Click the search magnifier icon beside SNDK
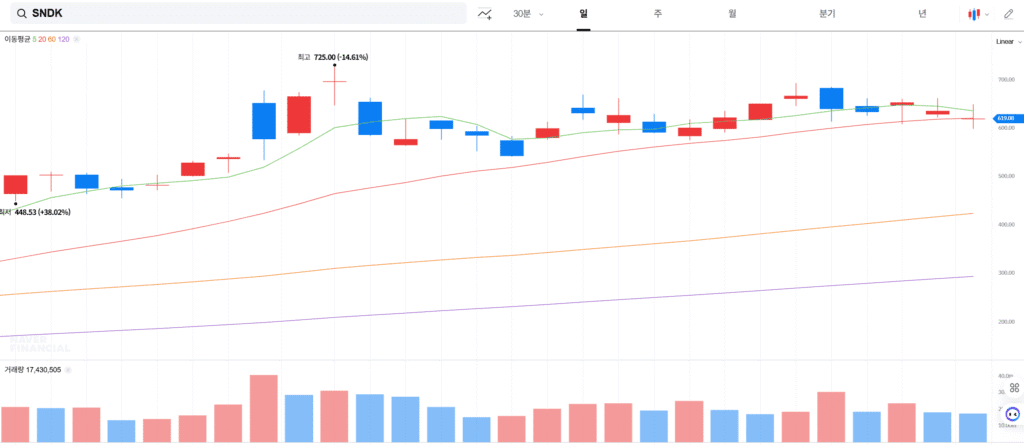1024x445 pixels. pyautogui.click(x=20, y=14)
